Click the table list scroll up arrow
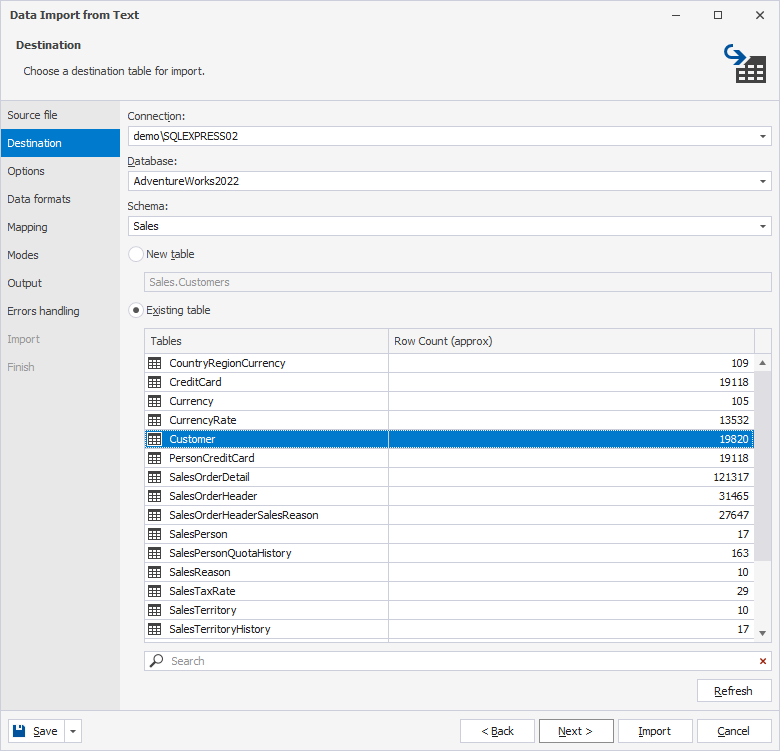This screenshot has width=780, height=751. (763, 363)
